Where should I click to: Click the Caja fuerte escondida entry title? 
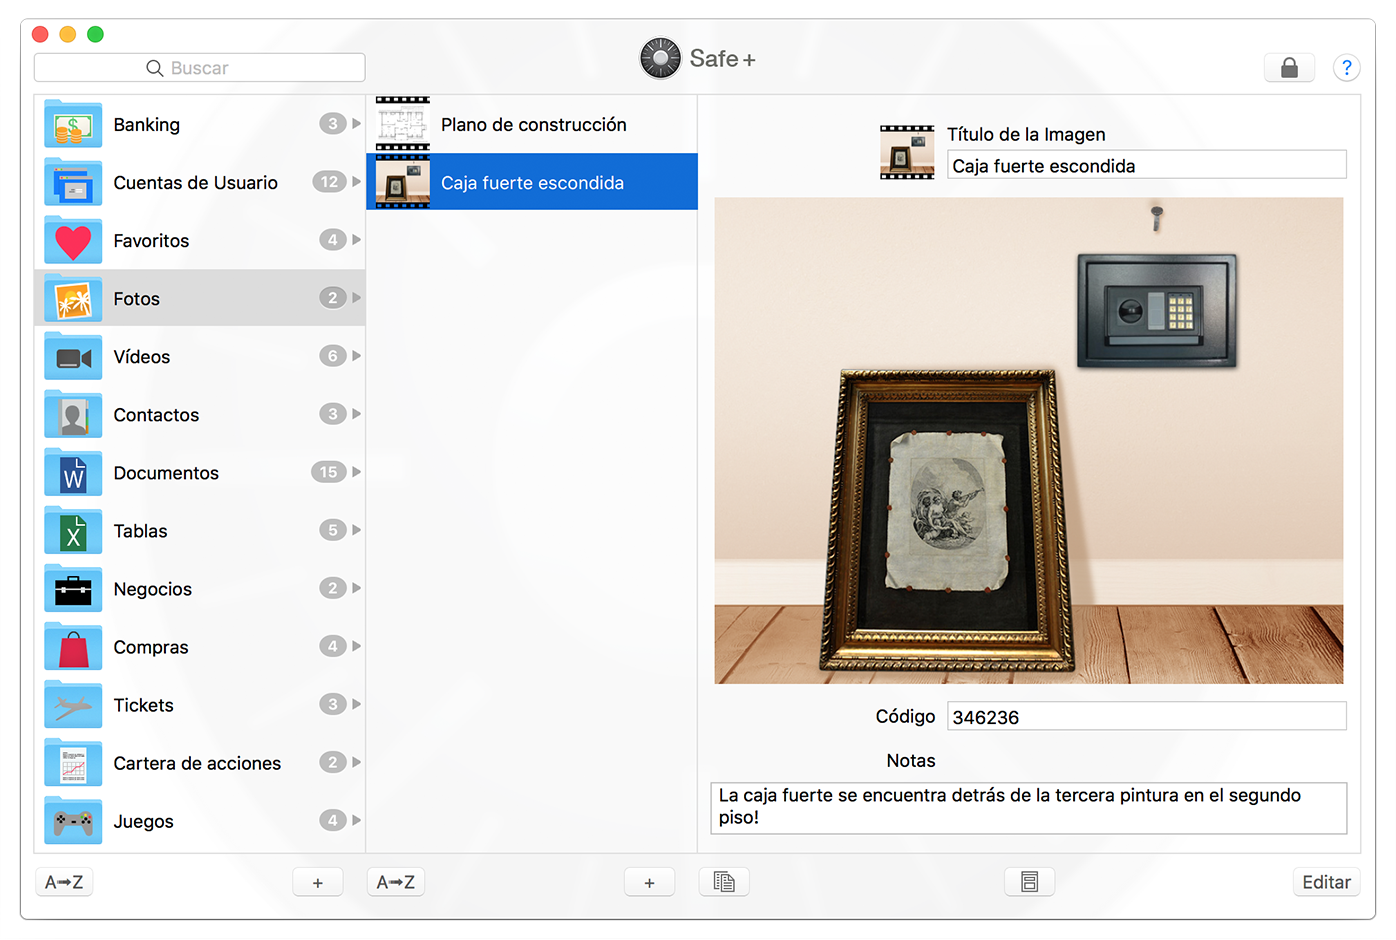(x=532, y=182)
